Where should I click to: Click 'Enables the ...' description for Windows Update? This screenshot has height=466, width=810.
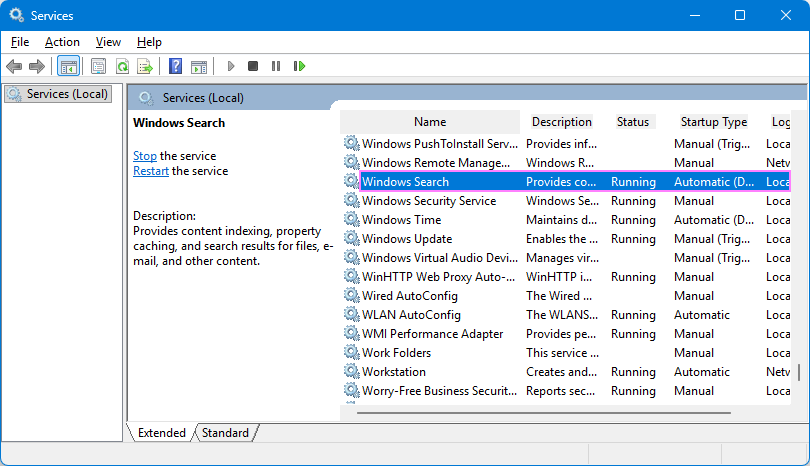562,239
